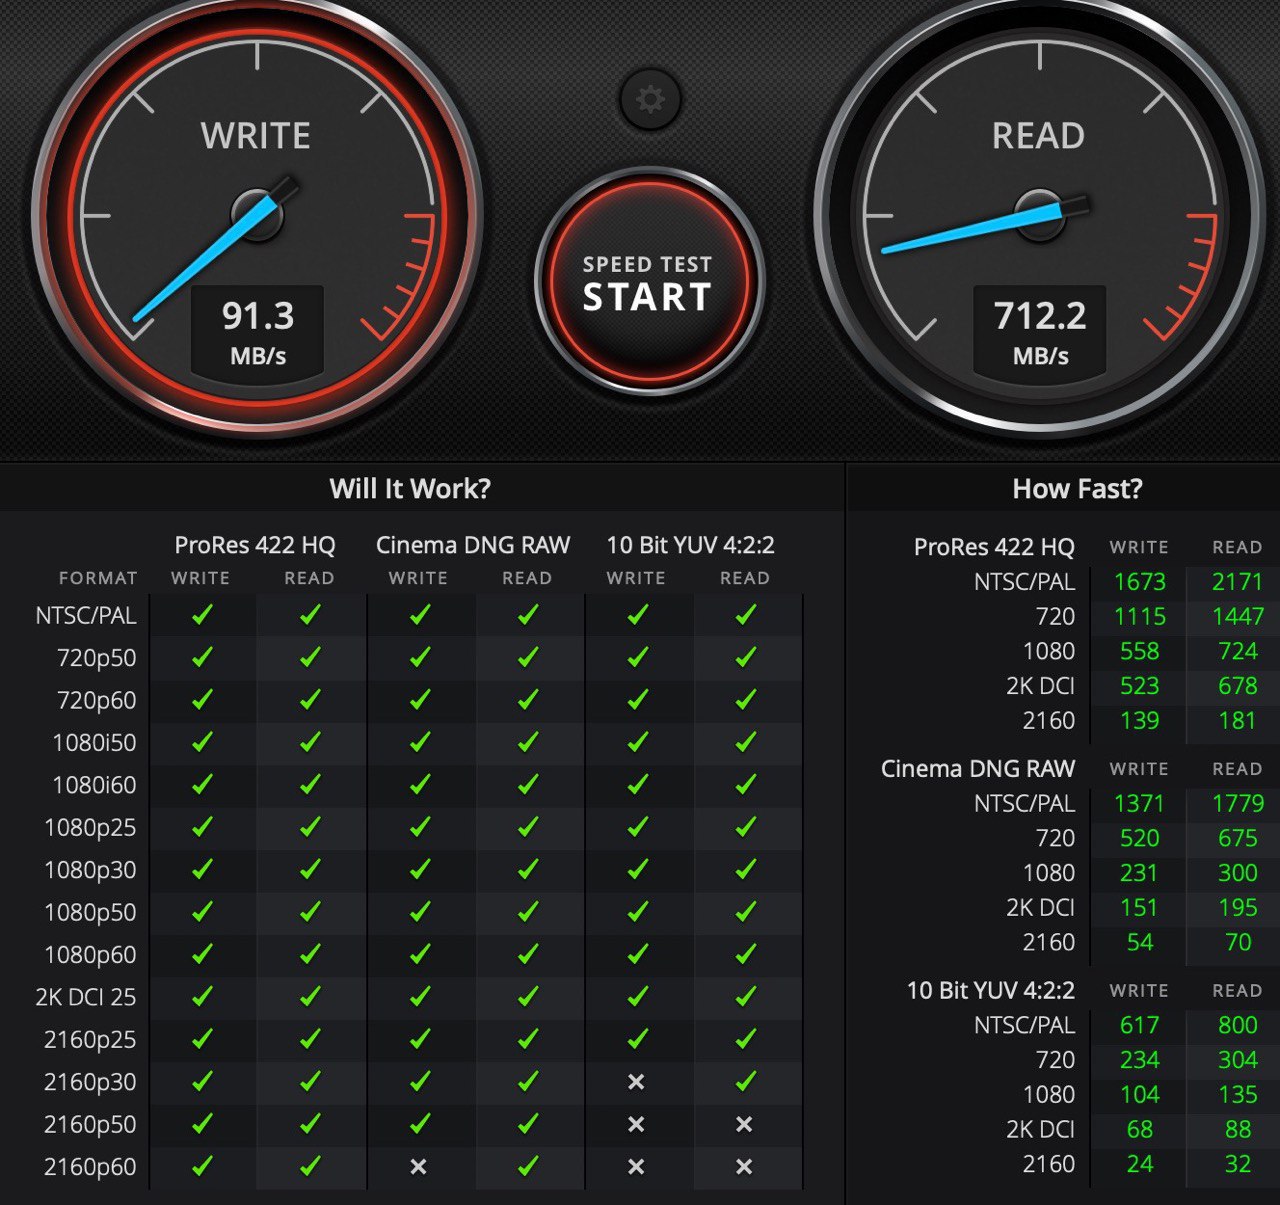
Task: Click the 'Will It Work?' panel heading
Action: click(410, 488)
